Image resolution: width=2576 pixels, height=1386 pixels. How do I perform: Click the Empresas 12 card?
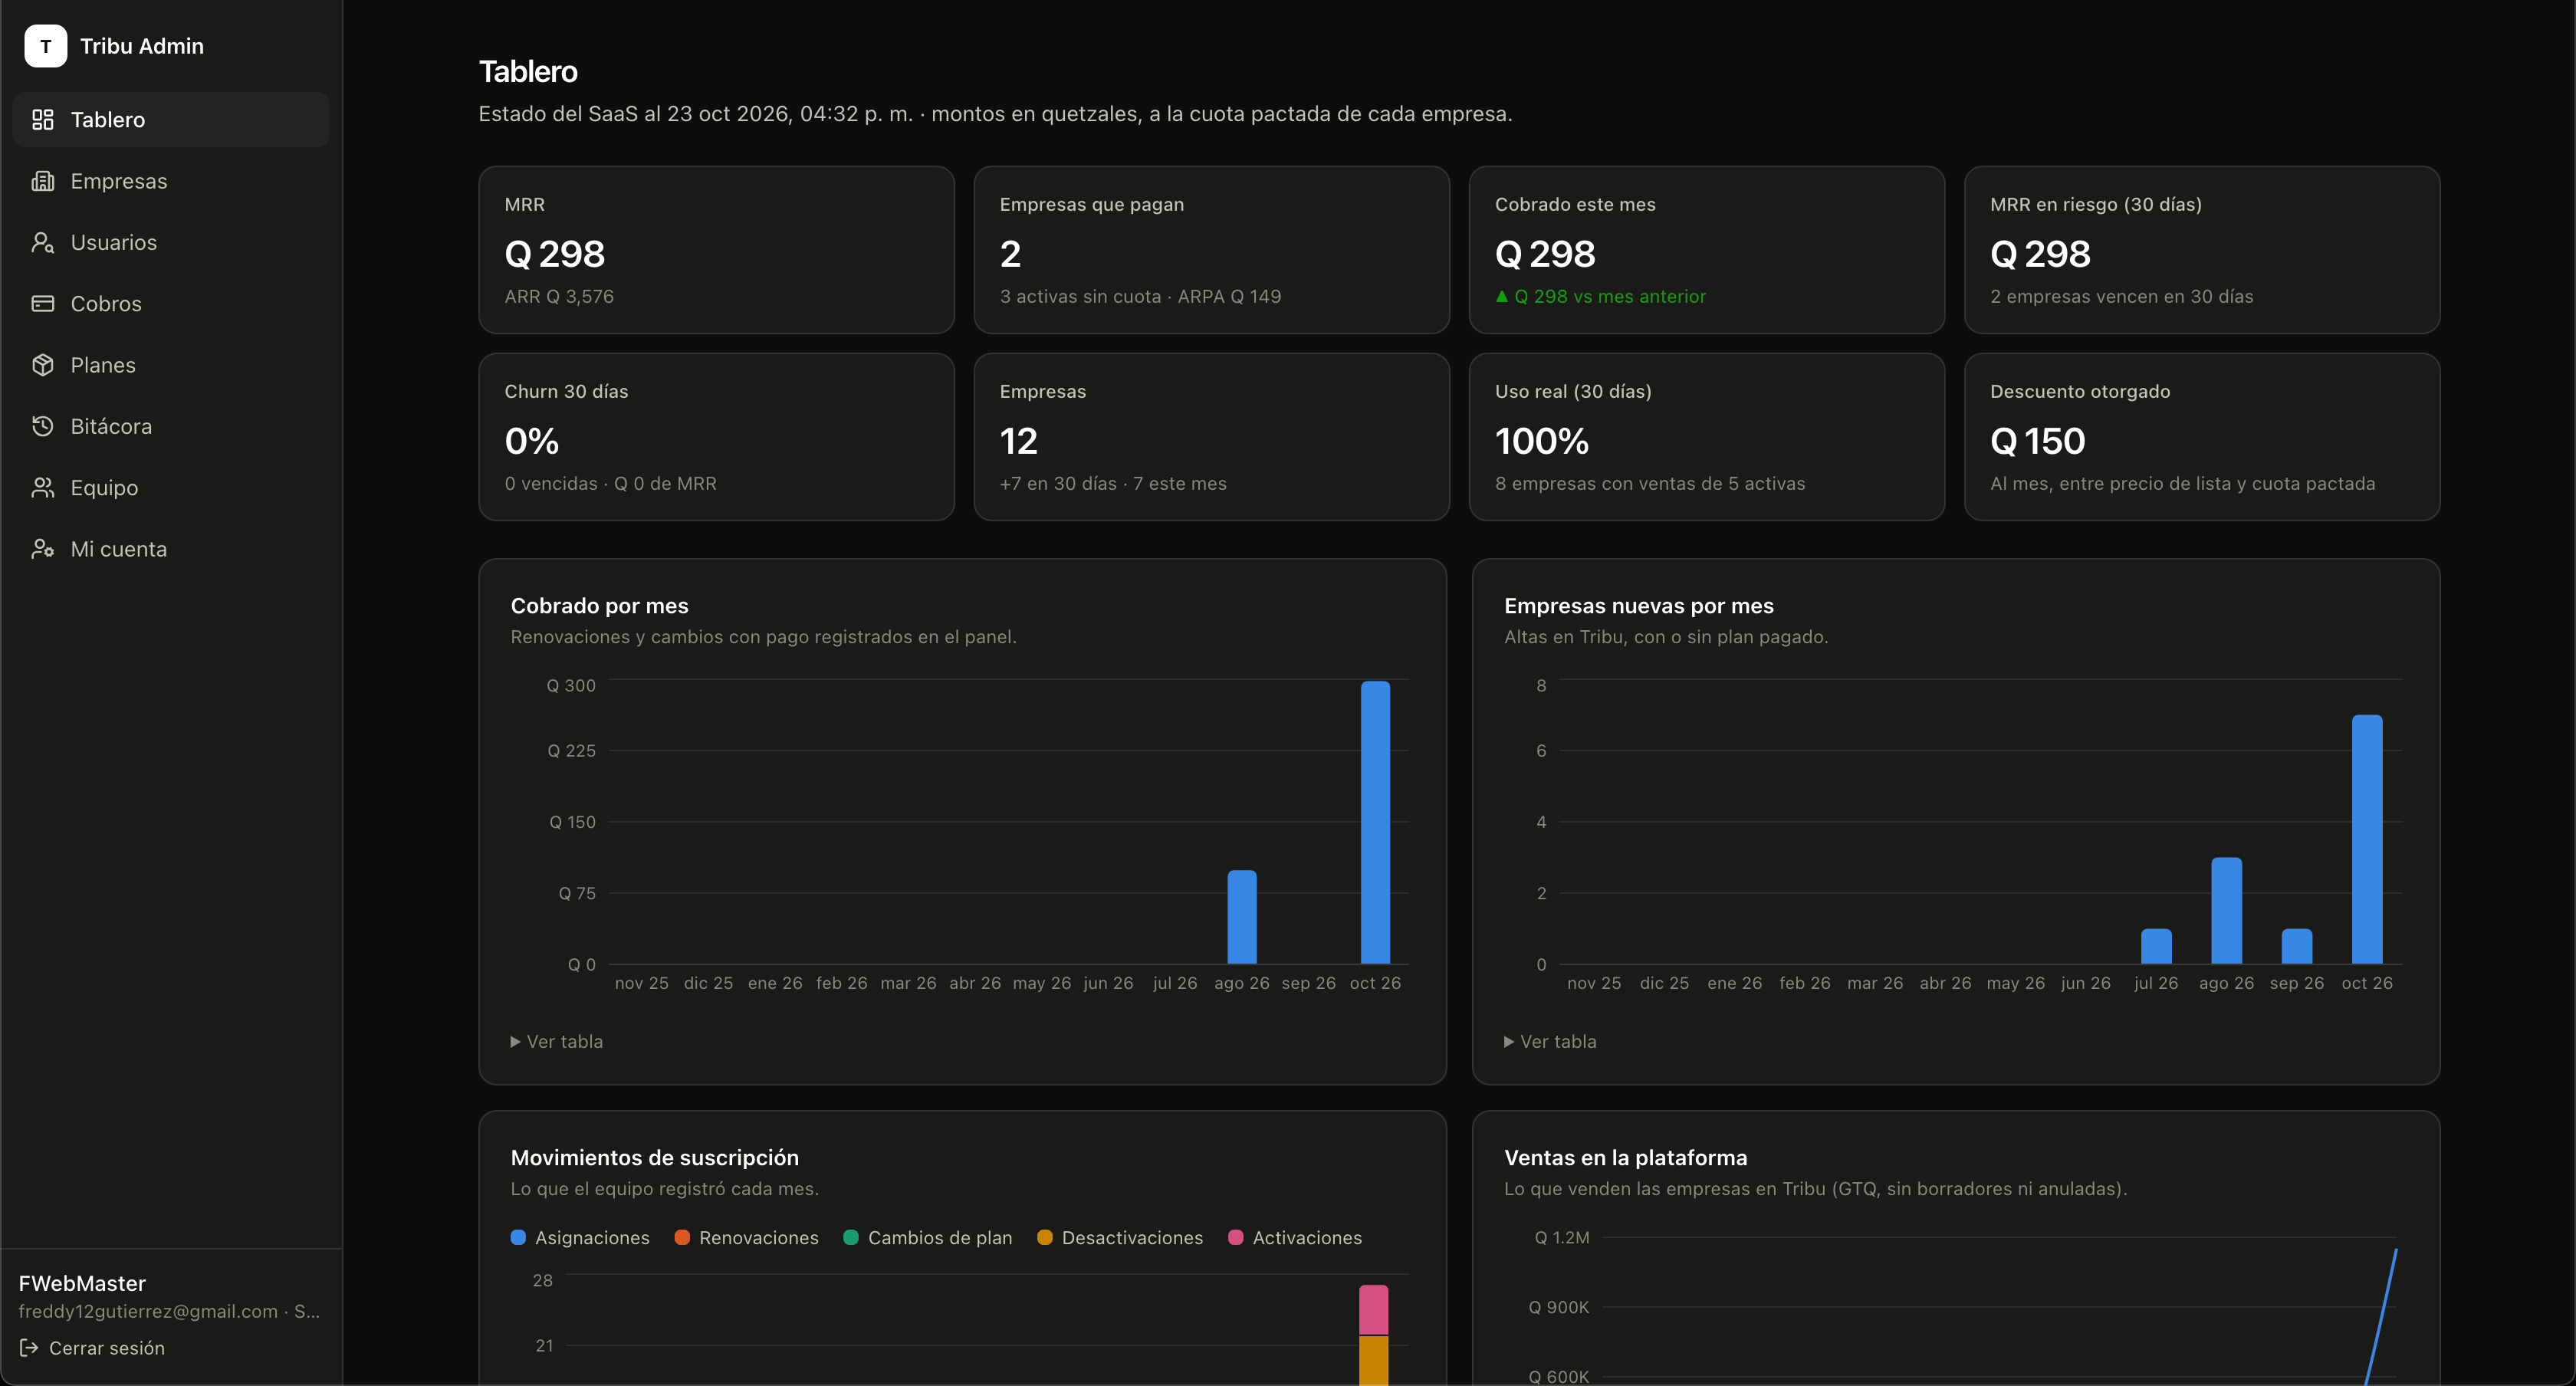(x=1211, y=437)
